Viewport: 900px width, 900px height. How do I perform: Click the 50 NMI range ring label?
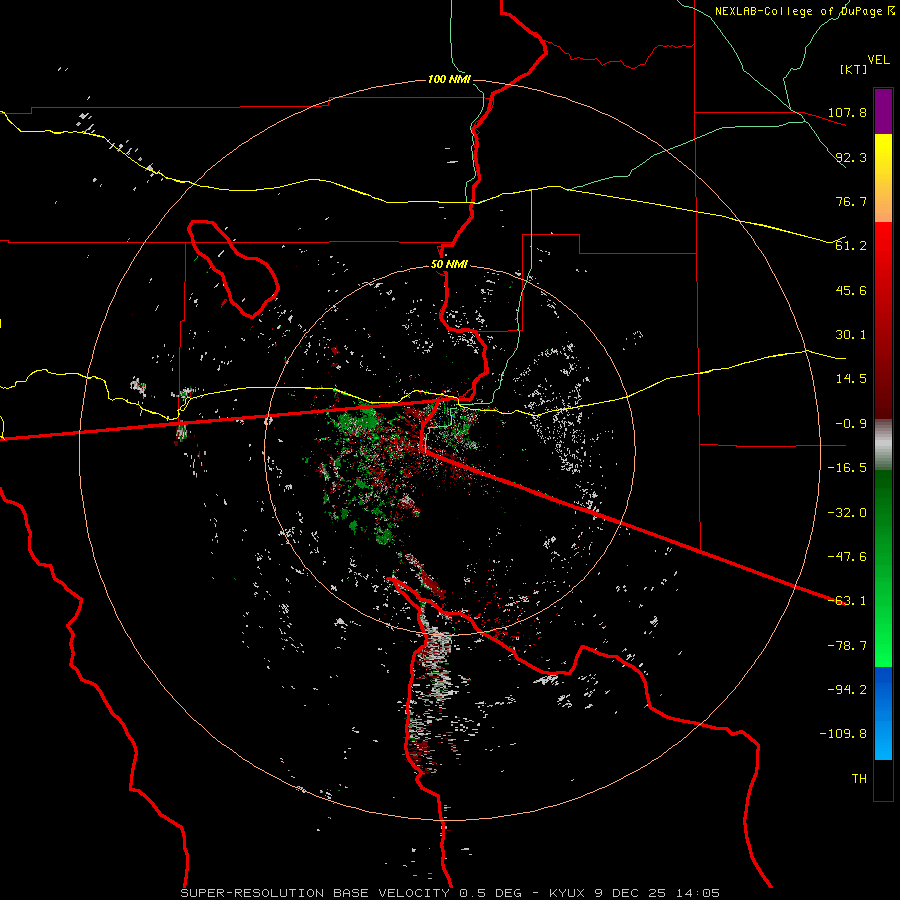(x=449, y=265)
